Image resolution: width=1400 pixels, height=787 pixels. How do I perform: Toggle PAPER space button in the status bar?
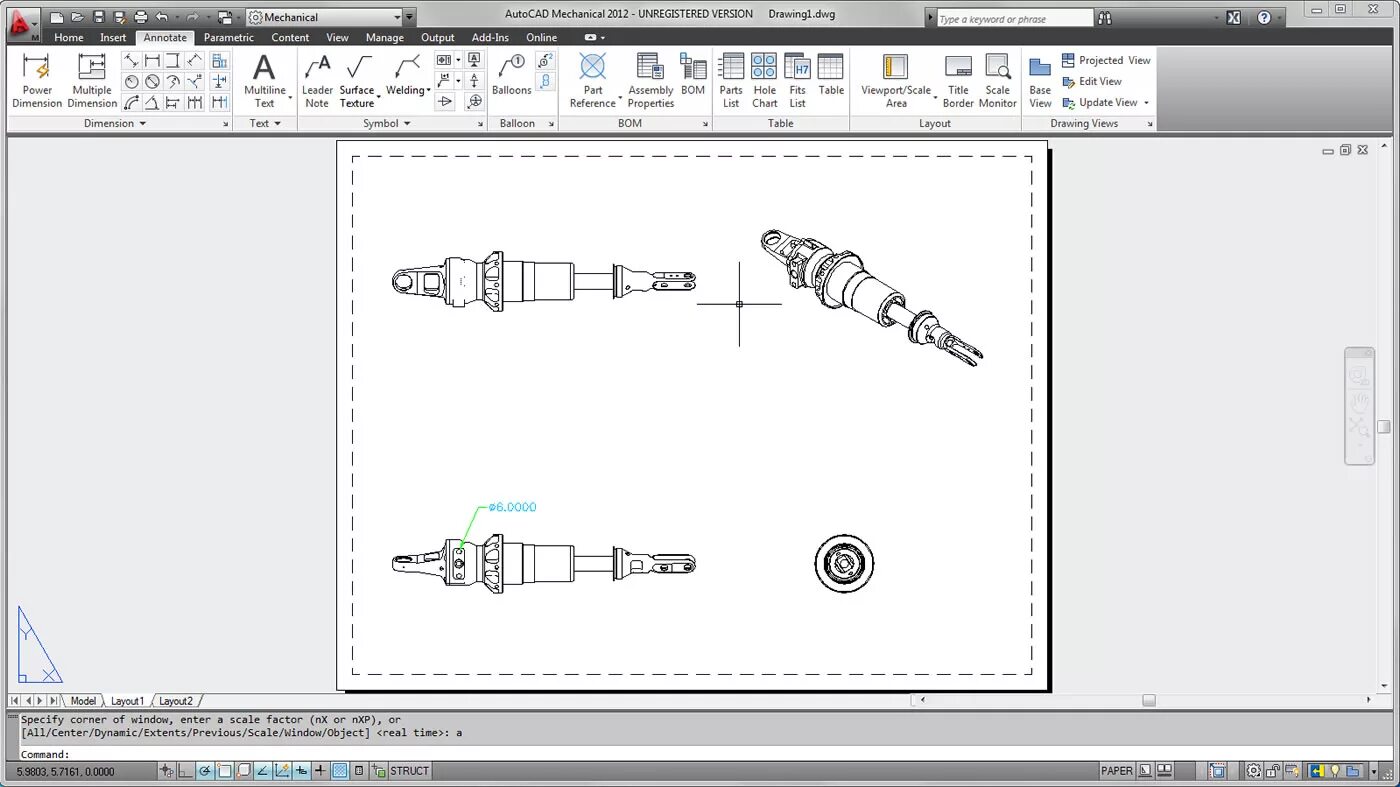pyautogui.click(x=1116, y=771)
